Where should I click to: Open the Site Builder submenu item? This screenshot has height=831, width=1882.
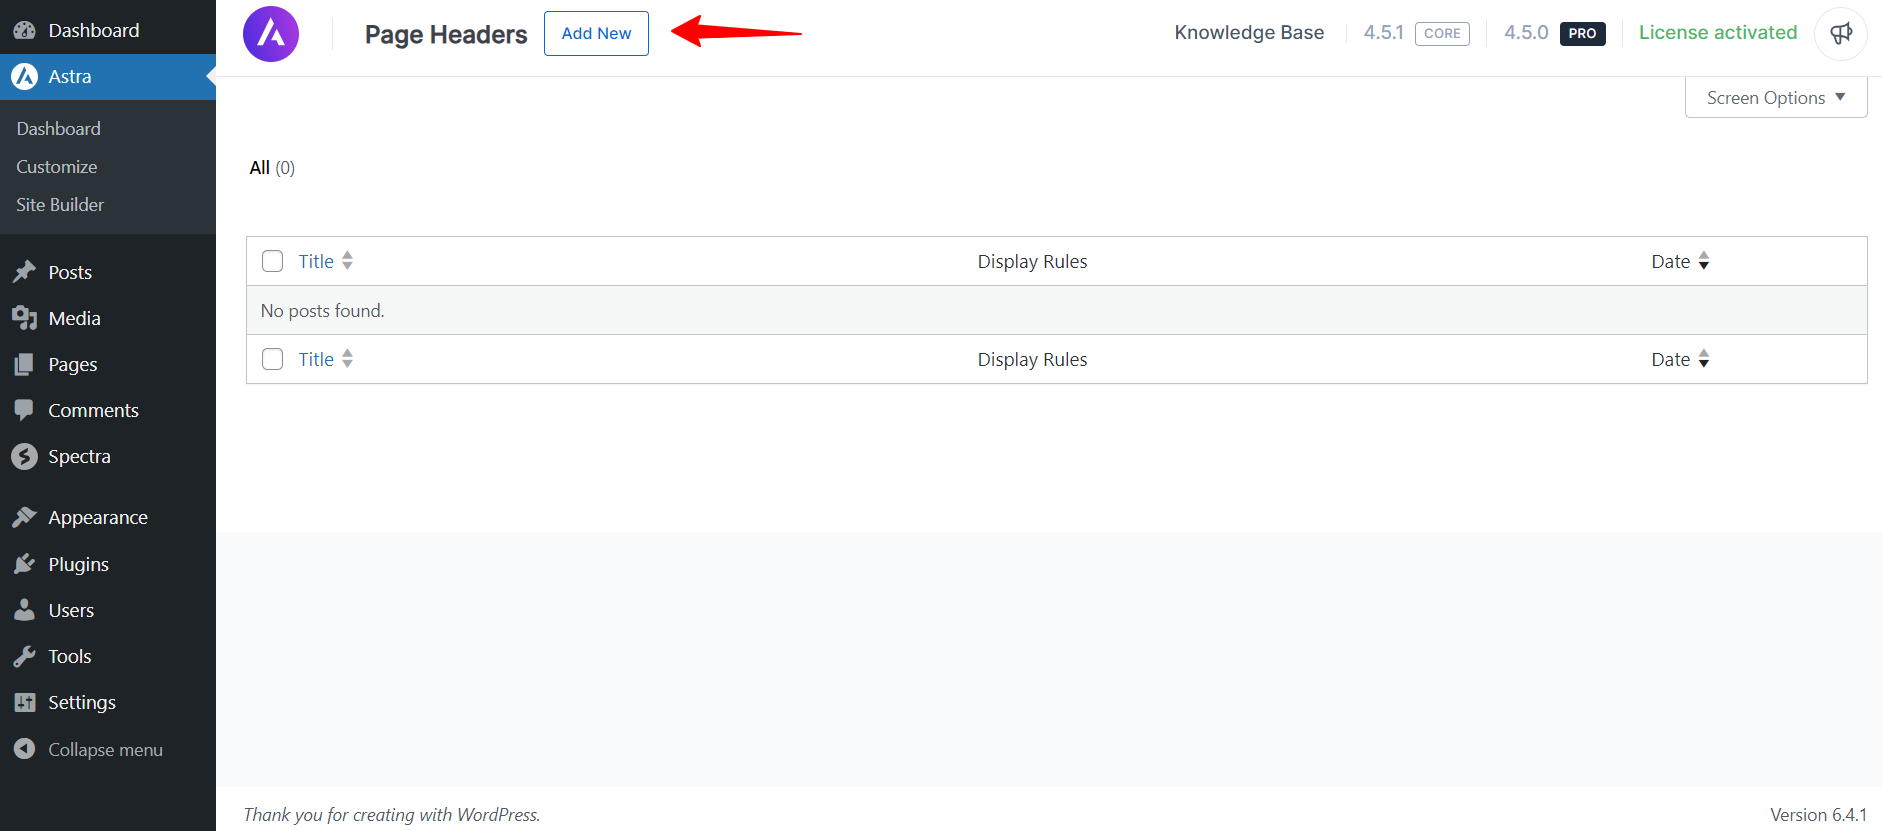pyautogui.click(x=60, y=204)
